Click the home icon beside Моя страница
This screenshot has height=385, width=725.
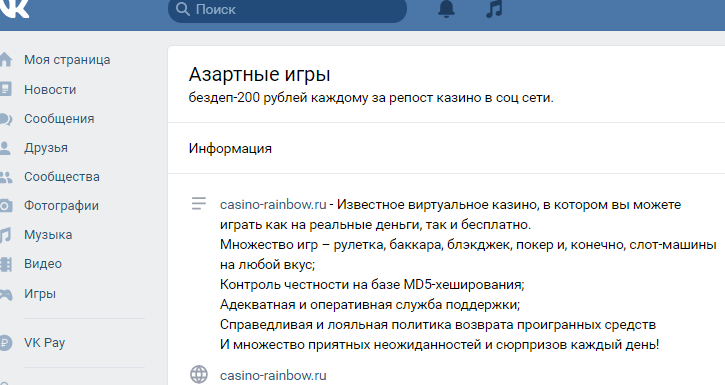[6, 60]
